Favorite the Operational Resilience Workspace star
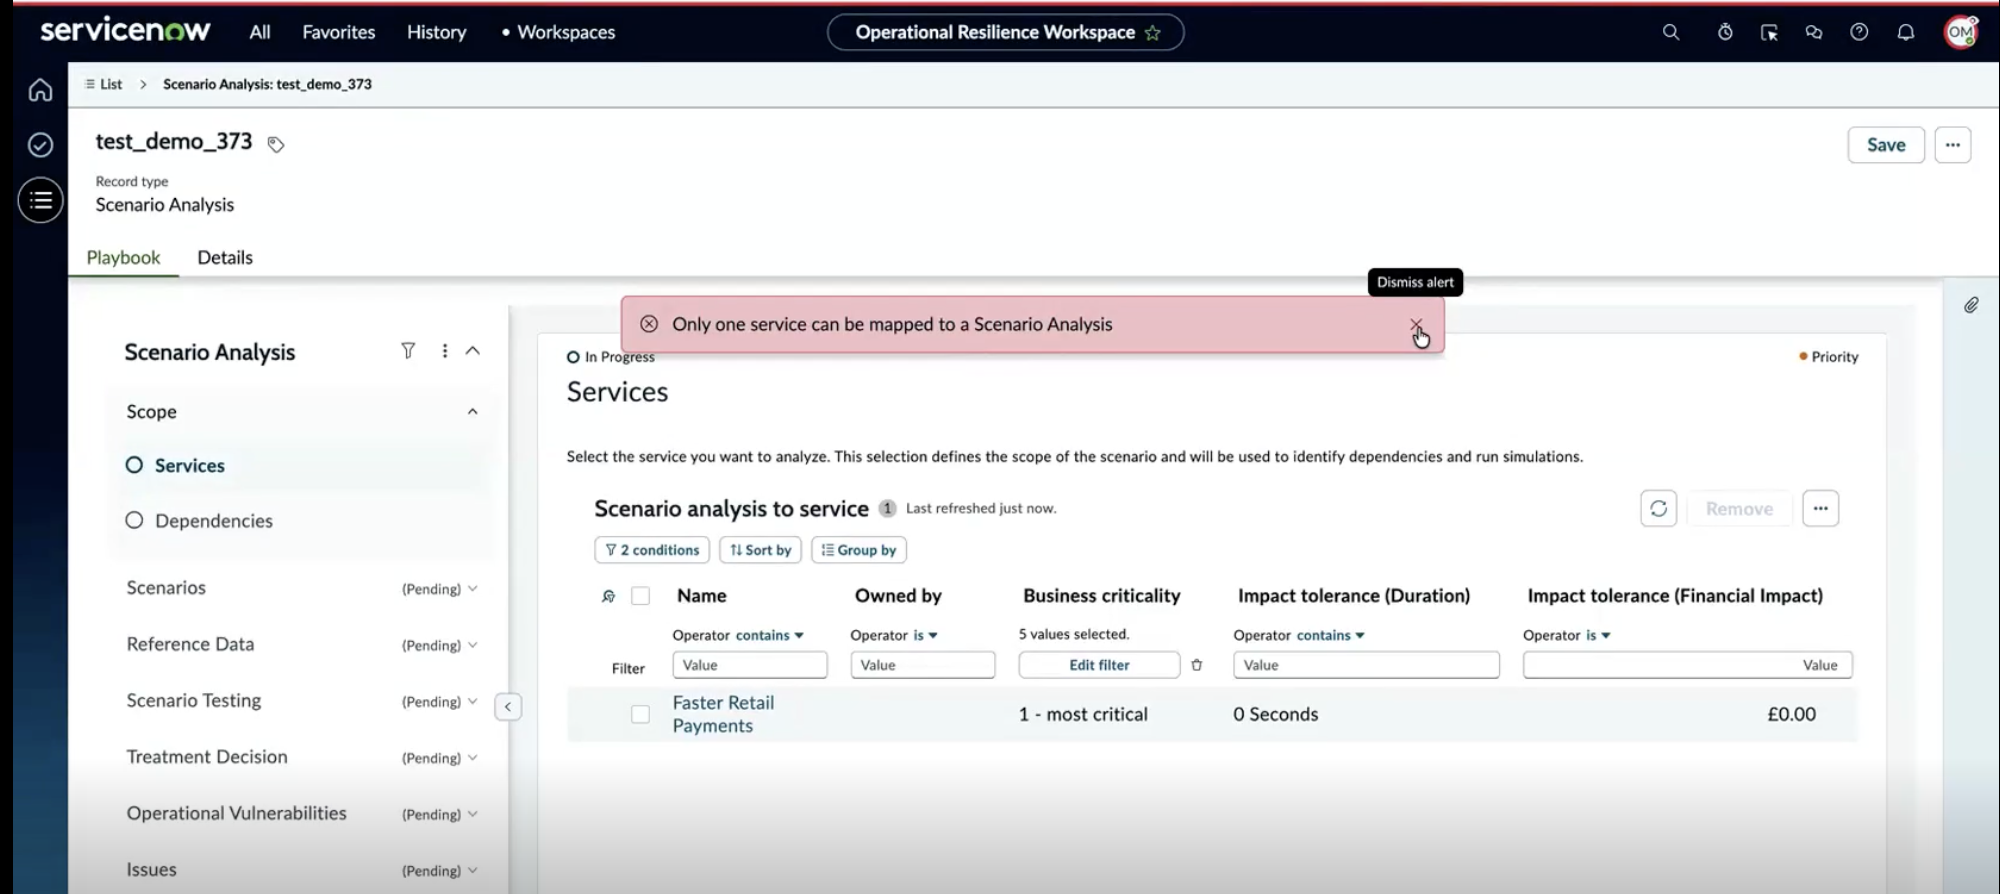Image resolution: width=2000 pixels, height=894 pixels. pos(1152,33)
